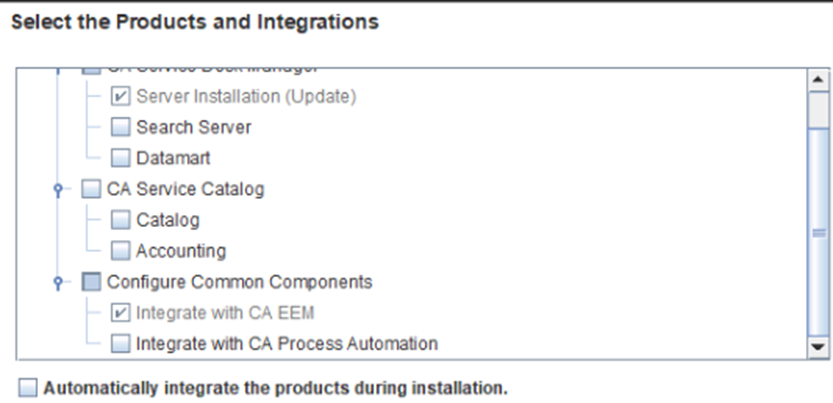Select the Search Server tree label
Viewport: 833px width, 403px height.
tap(193, 128)
